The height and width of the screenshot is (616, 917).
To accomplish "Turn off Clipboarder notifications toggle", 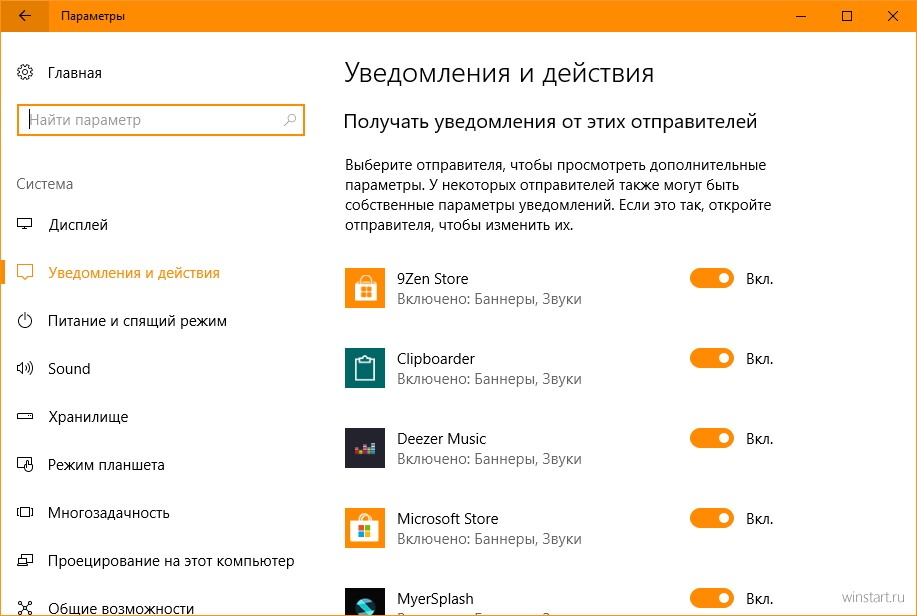I will (x=712, y=358).
